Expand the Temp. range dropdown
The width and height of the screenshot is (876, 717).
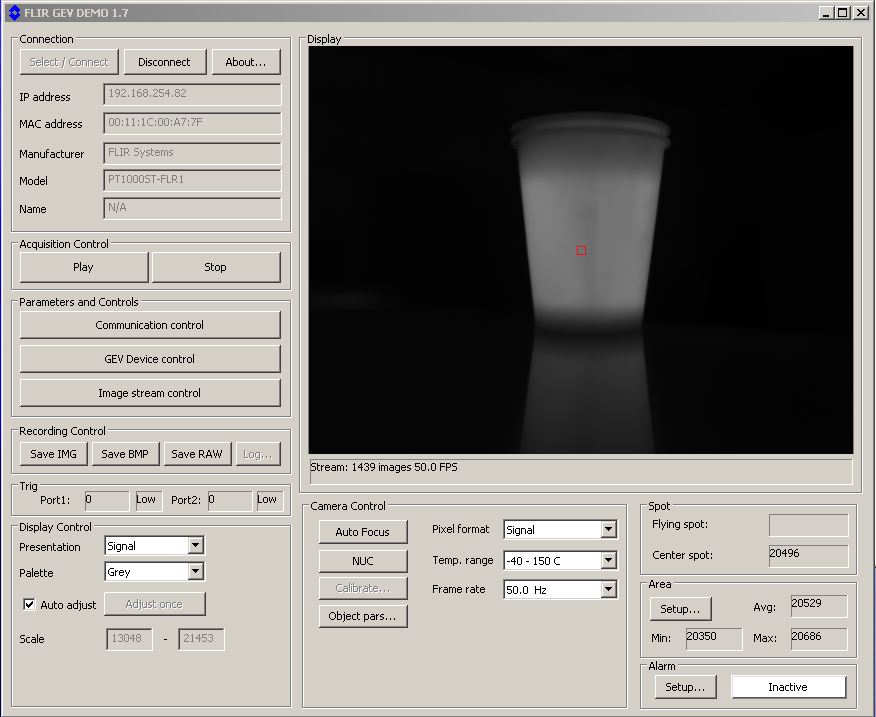(x=608, y=560)
